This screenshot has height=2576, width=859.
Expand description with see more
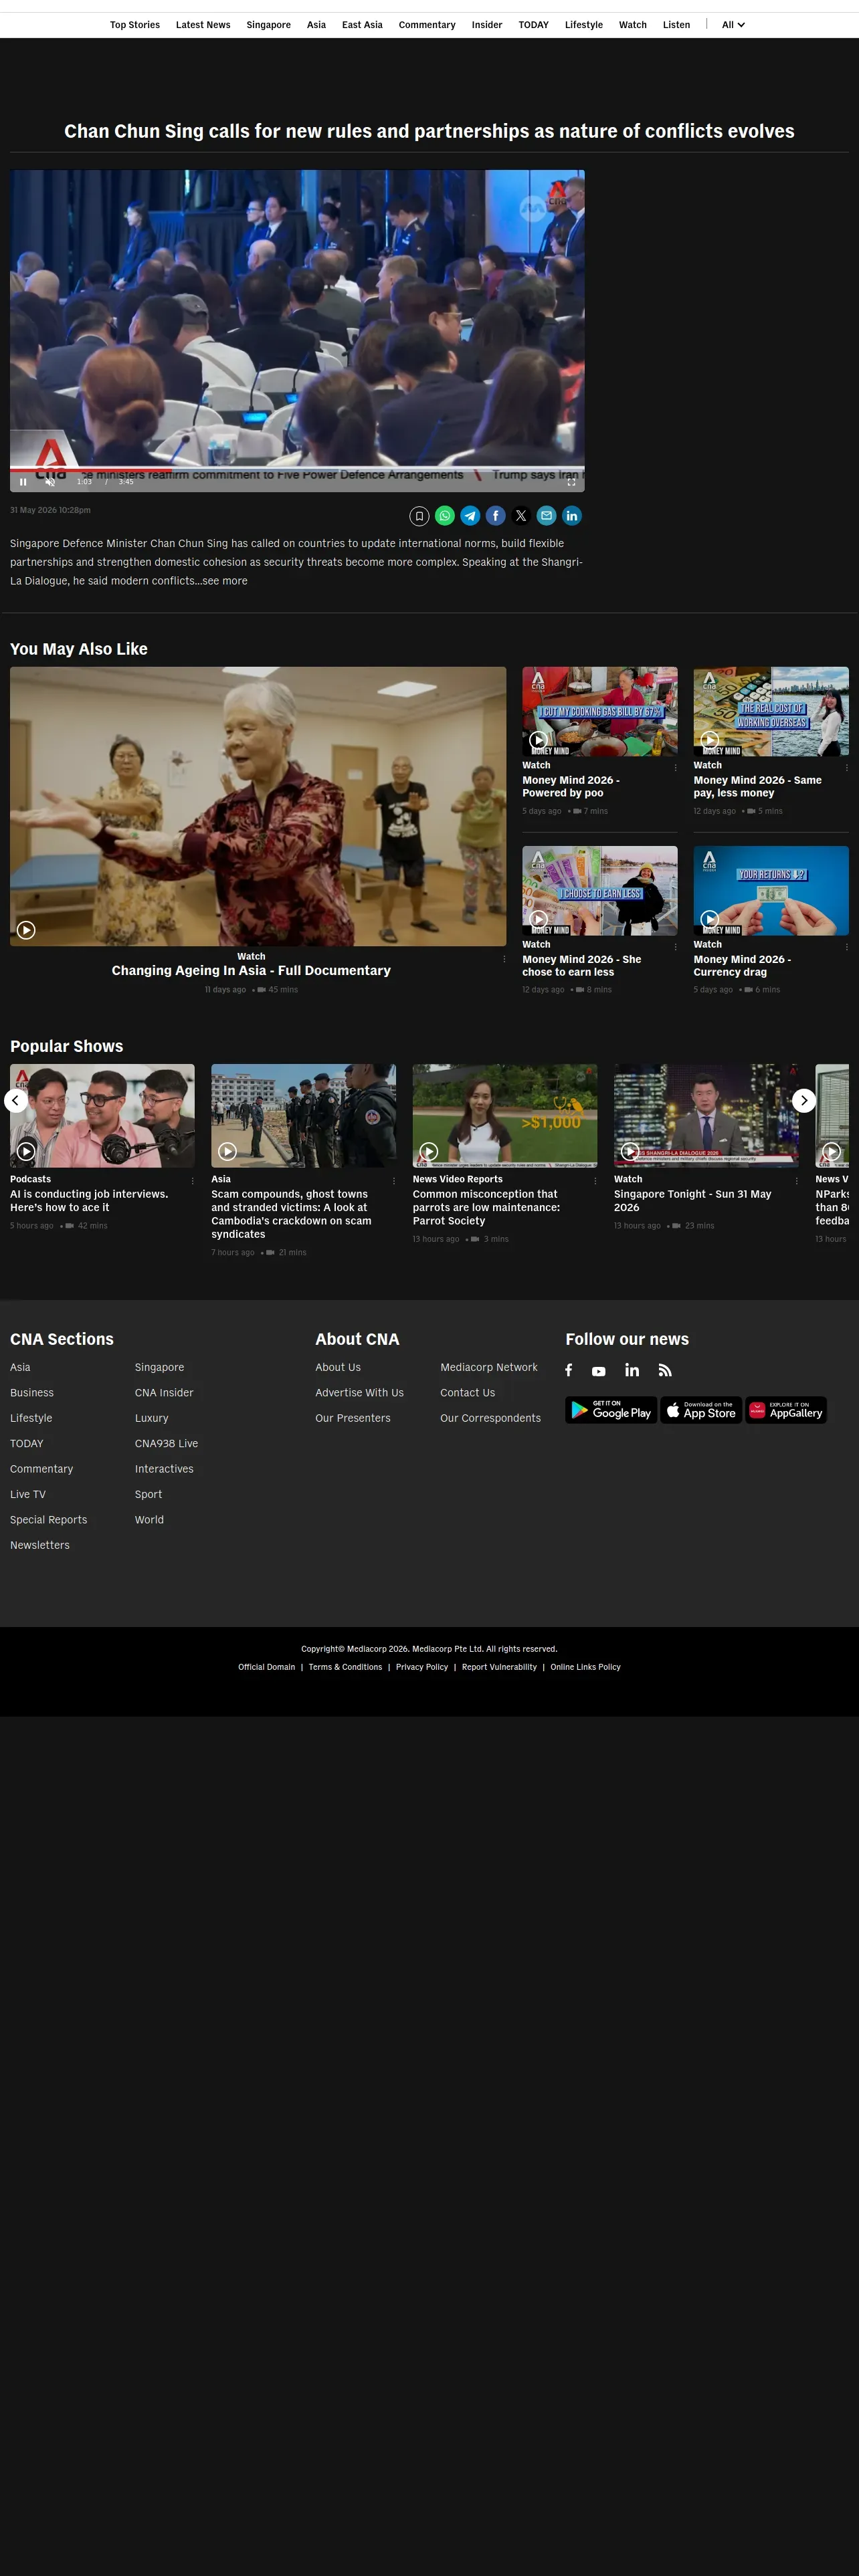(225, 581)
